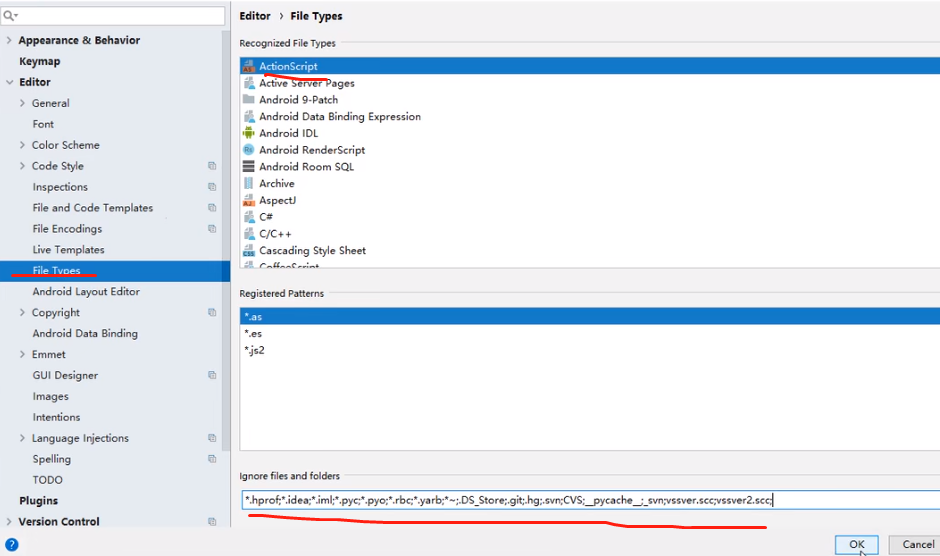Expand the Emmet node

point(22,354)
